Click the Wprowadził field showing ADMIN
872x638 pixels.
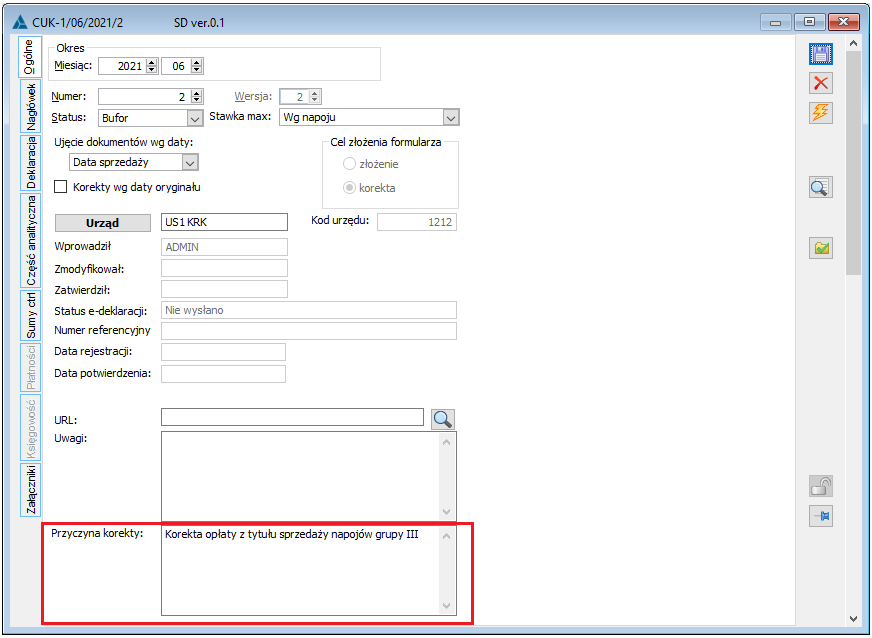224,247
